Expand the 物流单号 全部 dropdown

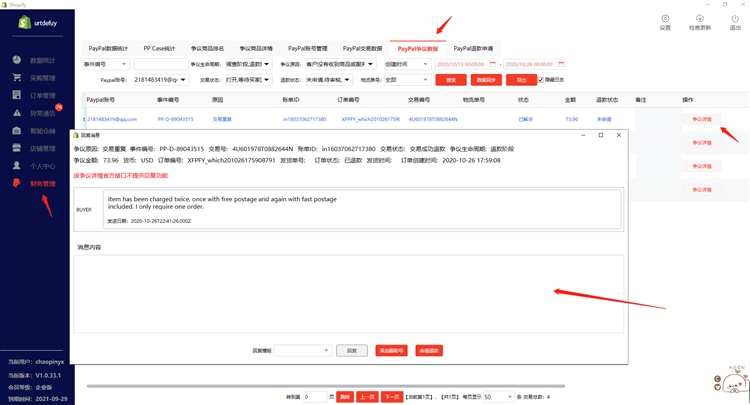click(425, 80)
